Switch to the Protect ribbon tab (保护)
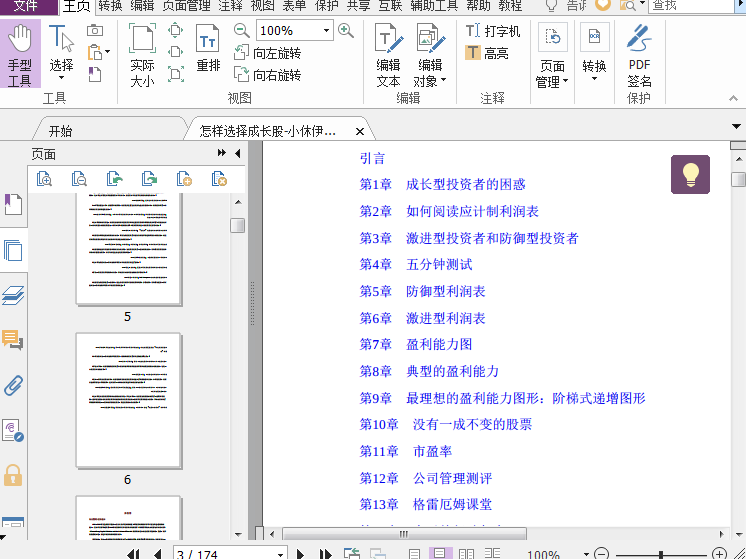 (327, 6)
